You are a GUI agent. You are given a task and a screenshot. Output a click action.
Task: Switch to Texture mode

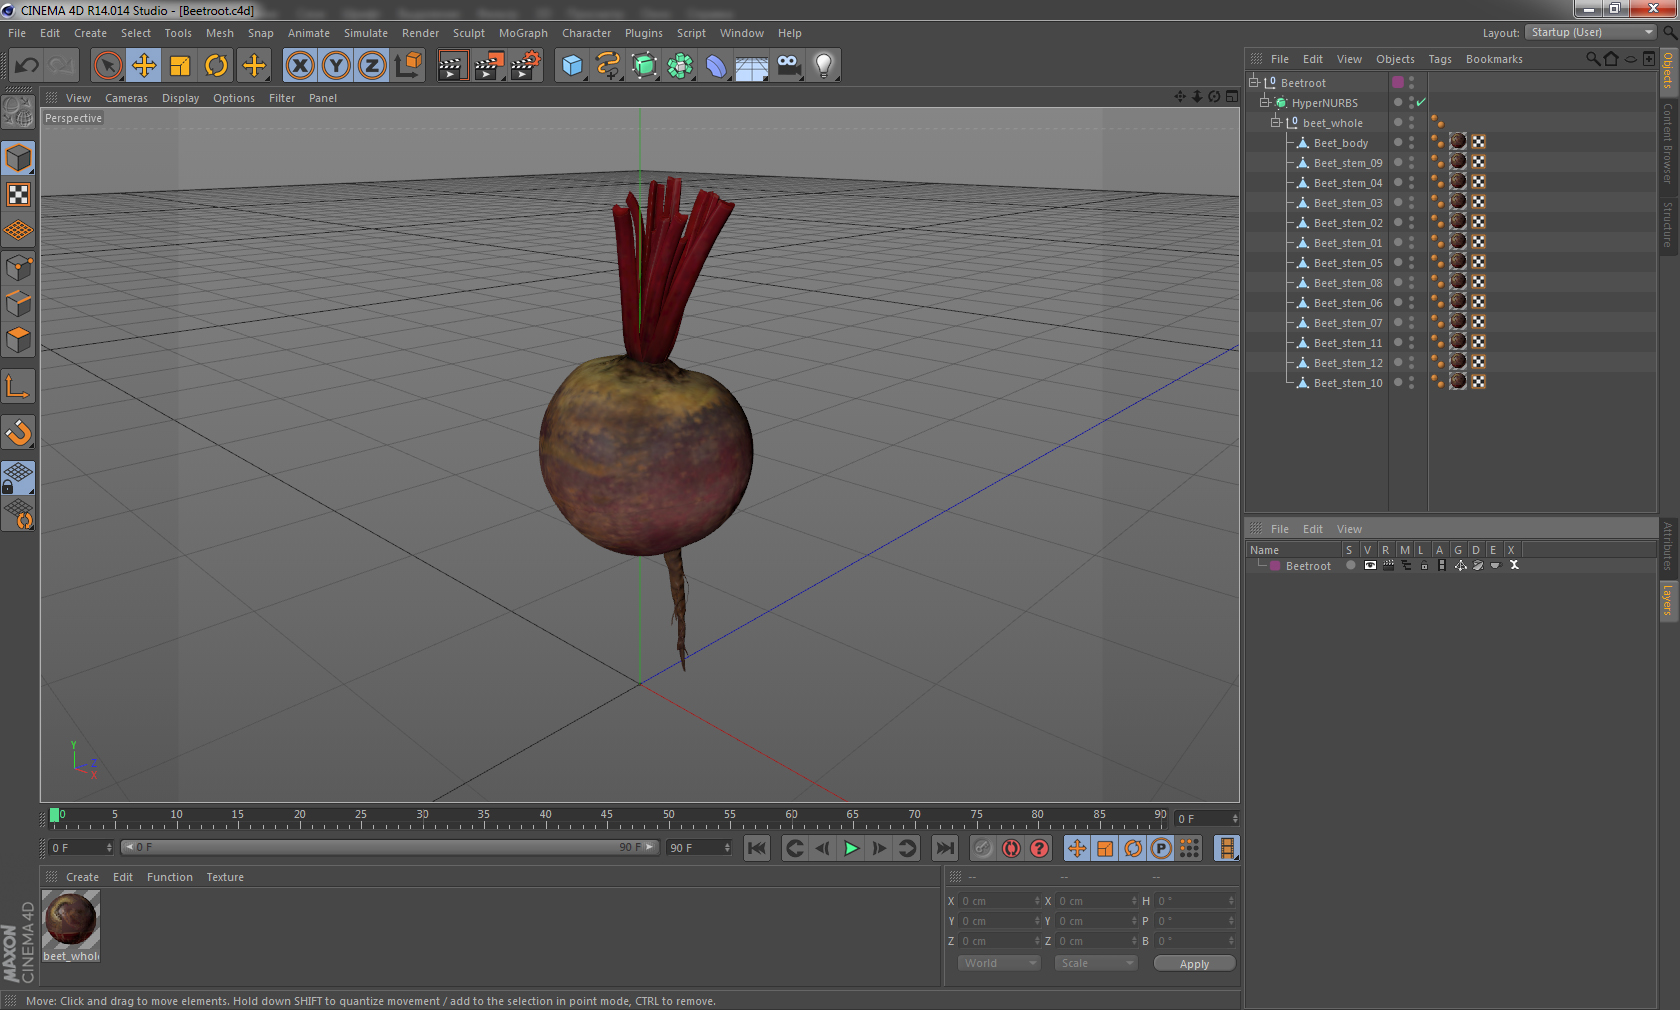point(19,195)
